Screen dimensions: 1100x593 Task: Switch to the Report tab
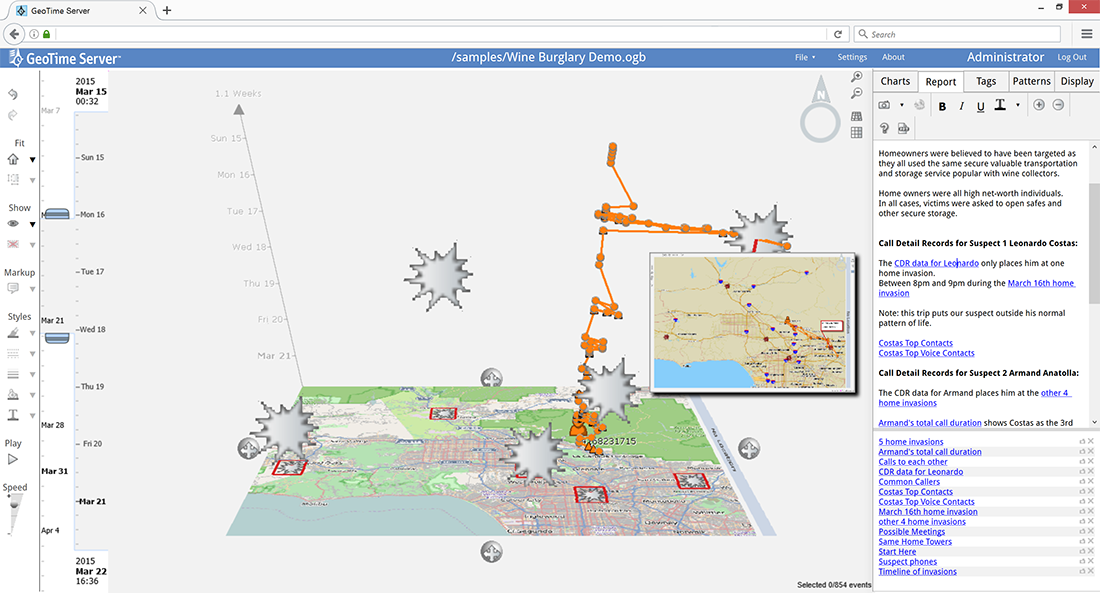(x=941, y=81)
